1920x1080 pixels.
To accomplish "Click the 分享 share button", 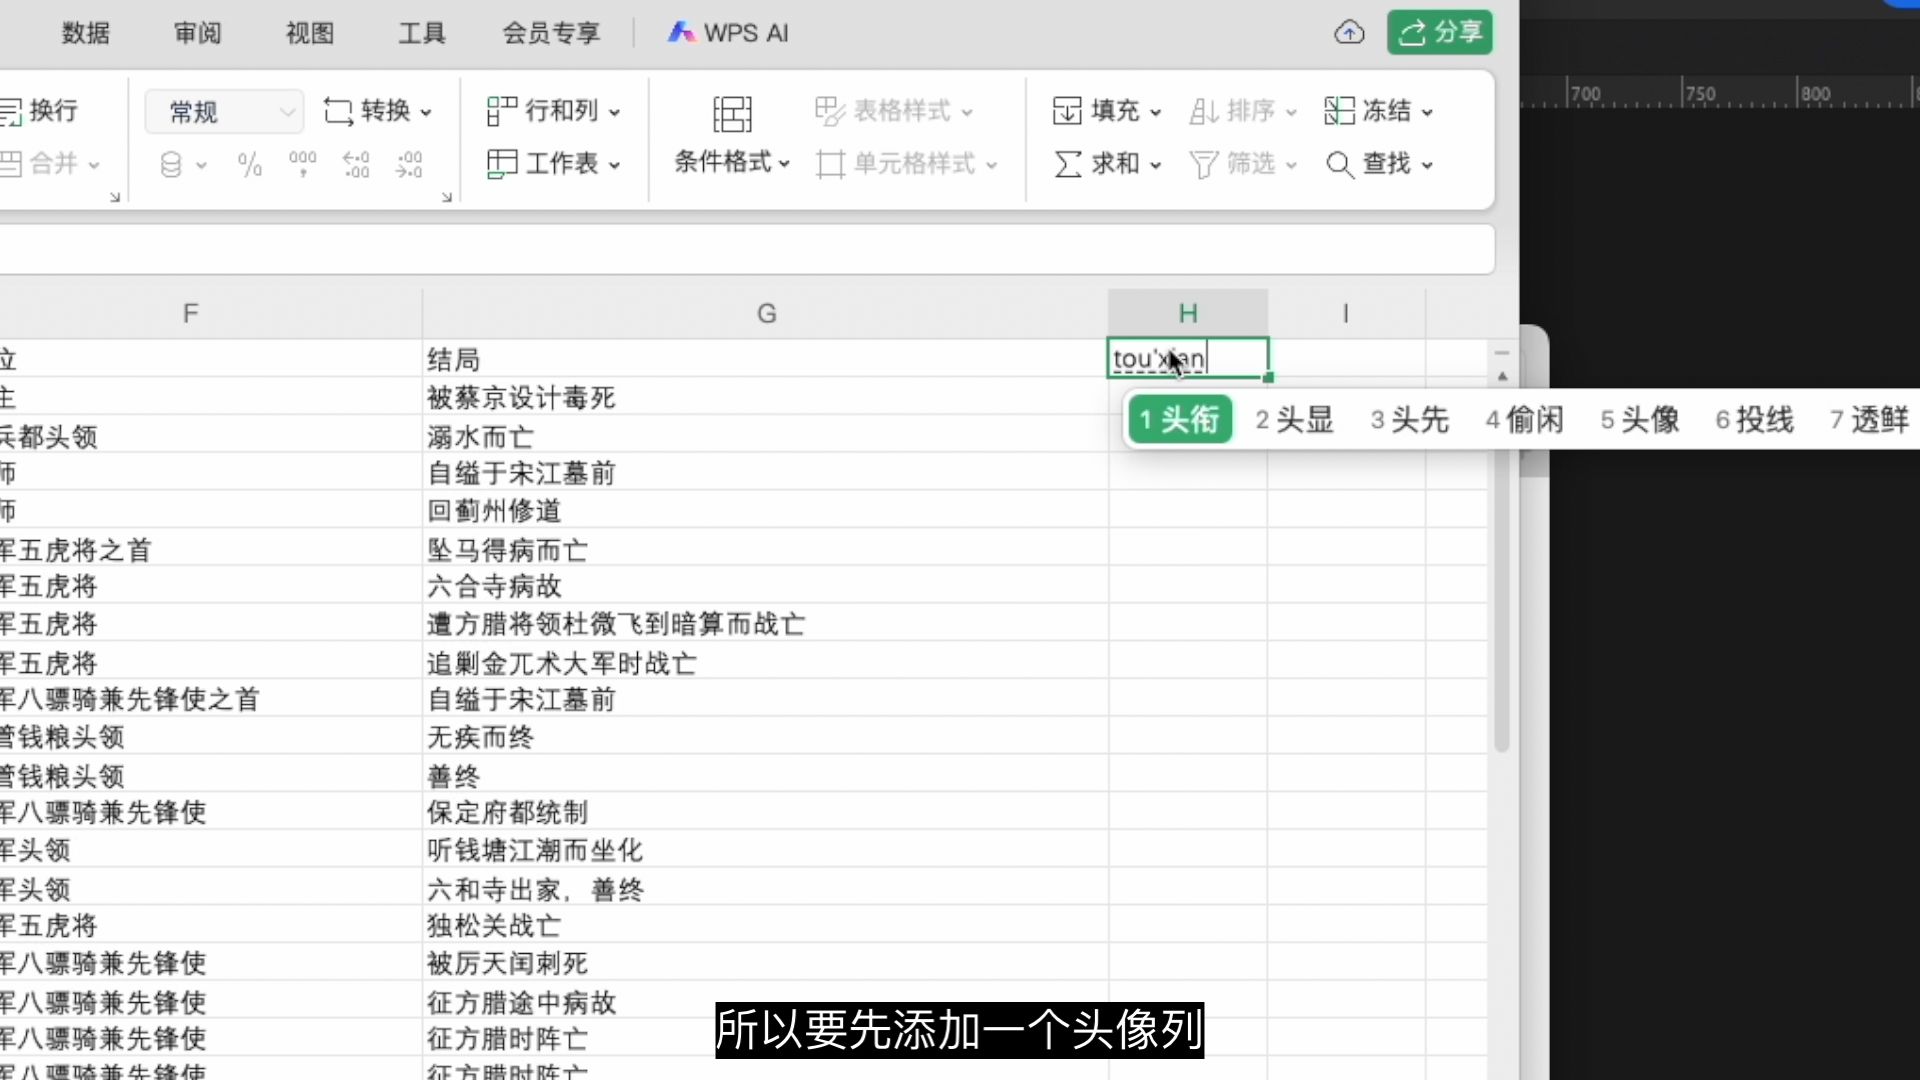I will (1439, 32).
